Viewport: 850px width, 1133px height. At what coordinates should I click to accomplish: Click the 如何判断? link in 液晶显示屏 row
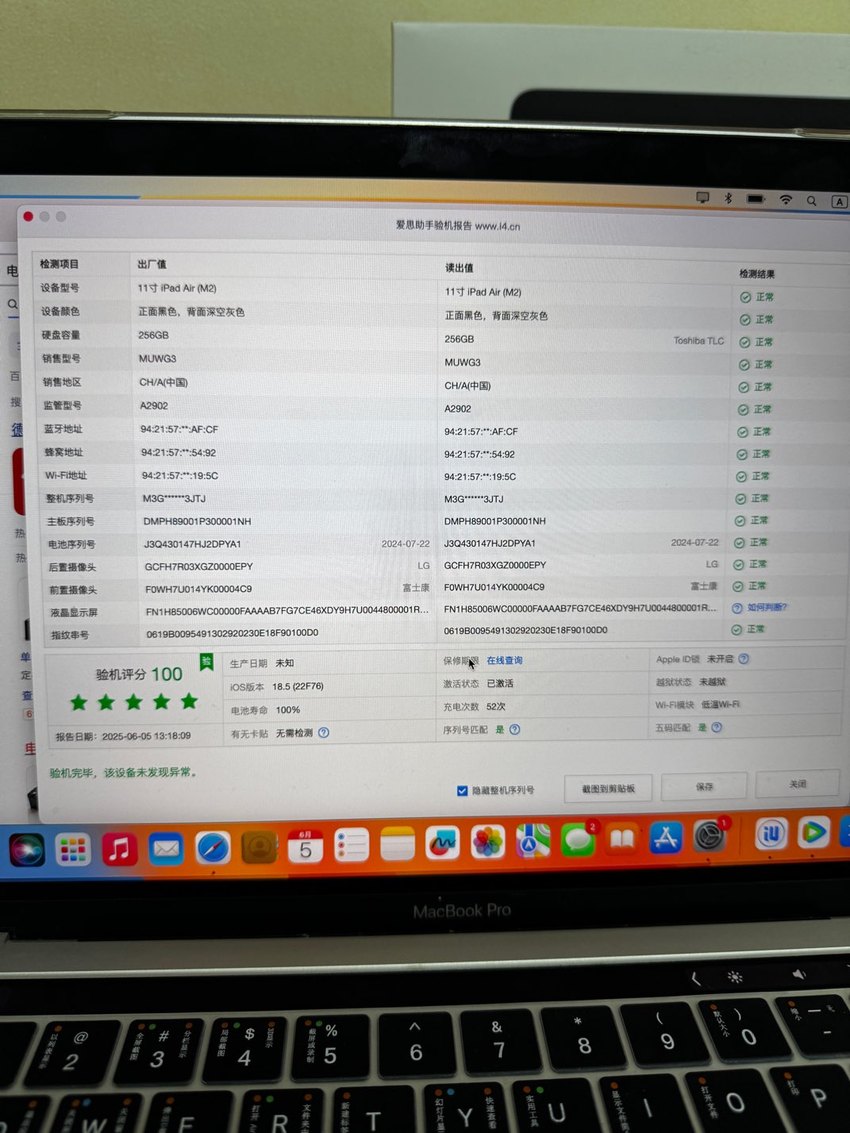click(767, 607)
